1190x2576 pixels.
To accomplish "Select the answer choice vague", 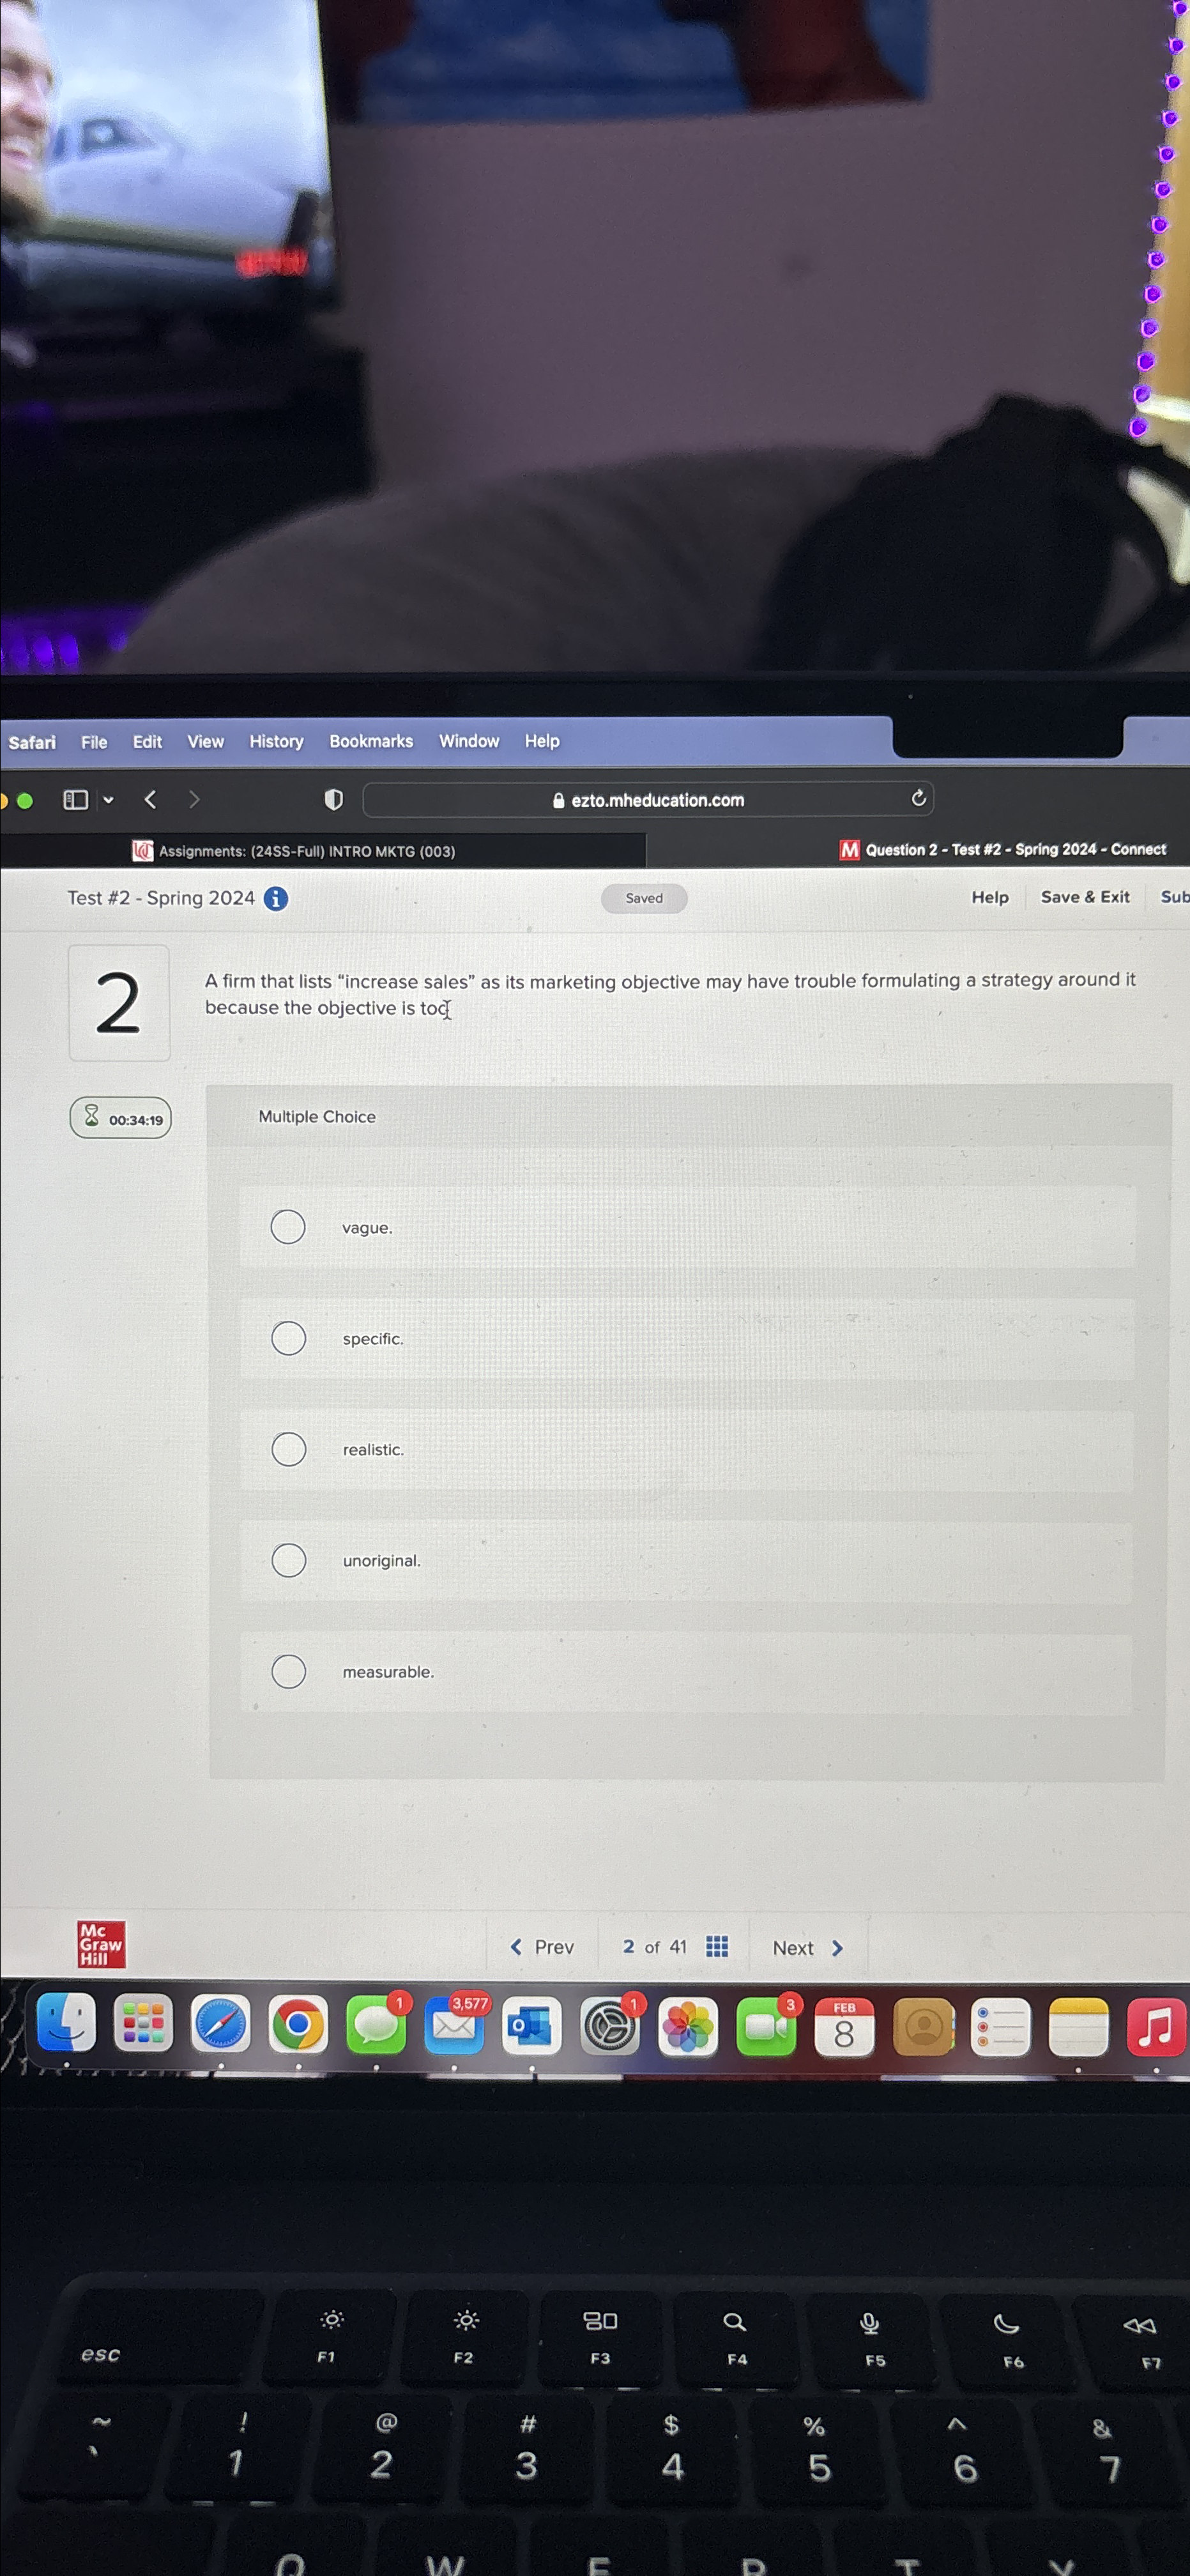I will click(288, 1227).
